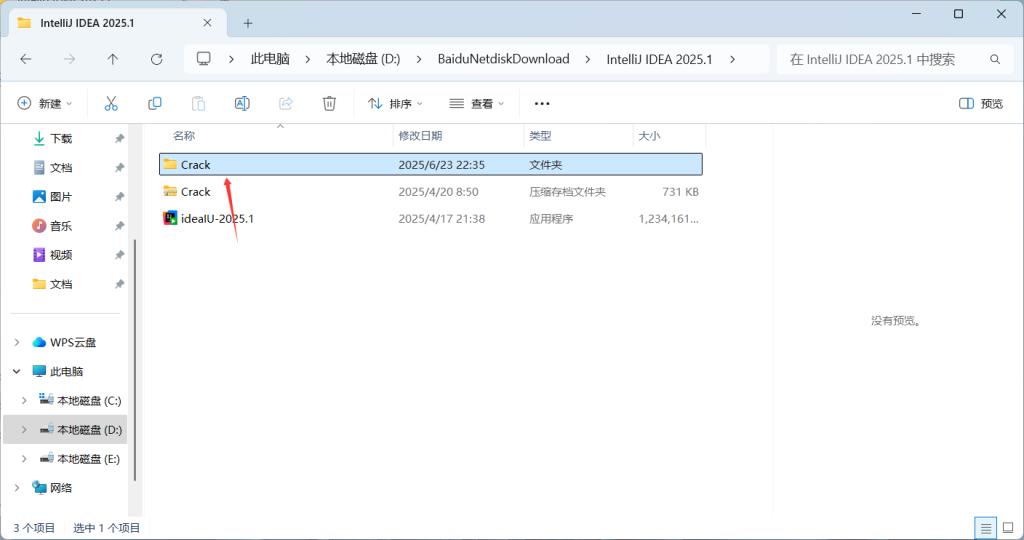This screenshot has height=540, width=1024.
Task: Click the Cut scissors icon
Action: tap(111, 103)
